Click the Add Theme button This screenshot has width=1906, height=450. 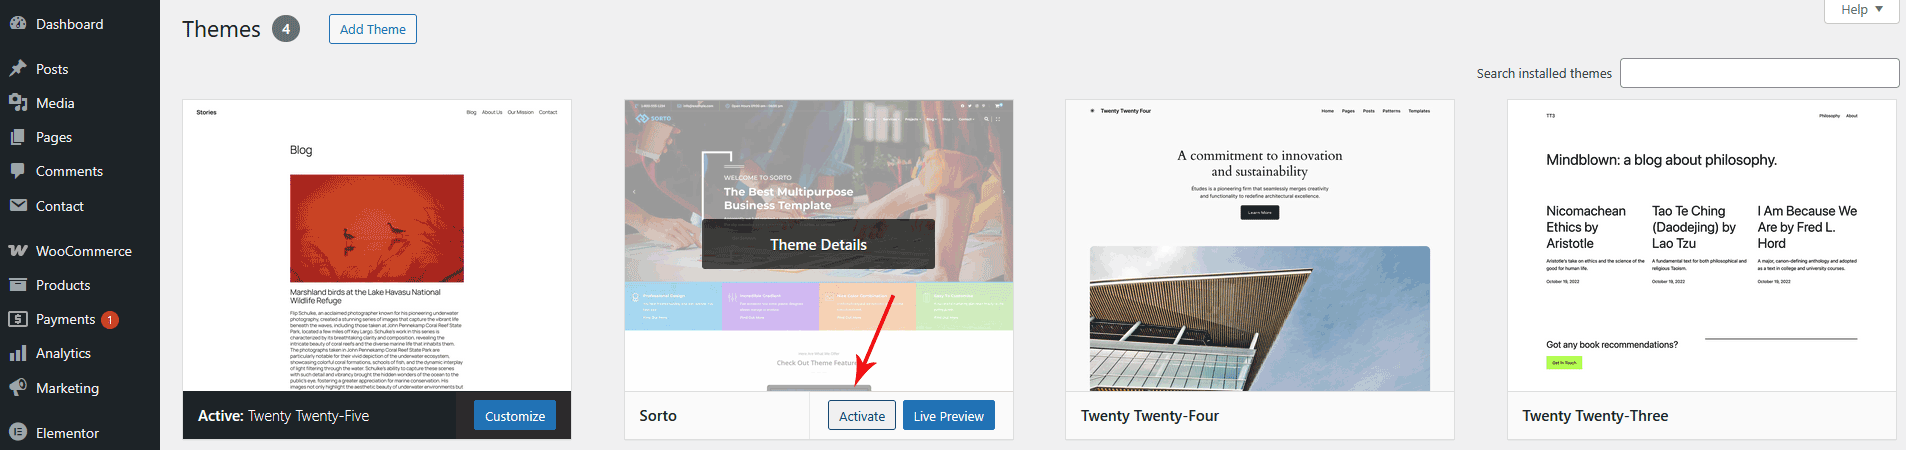[373, 29]
